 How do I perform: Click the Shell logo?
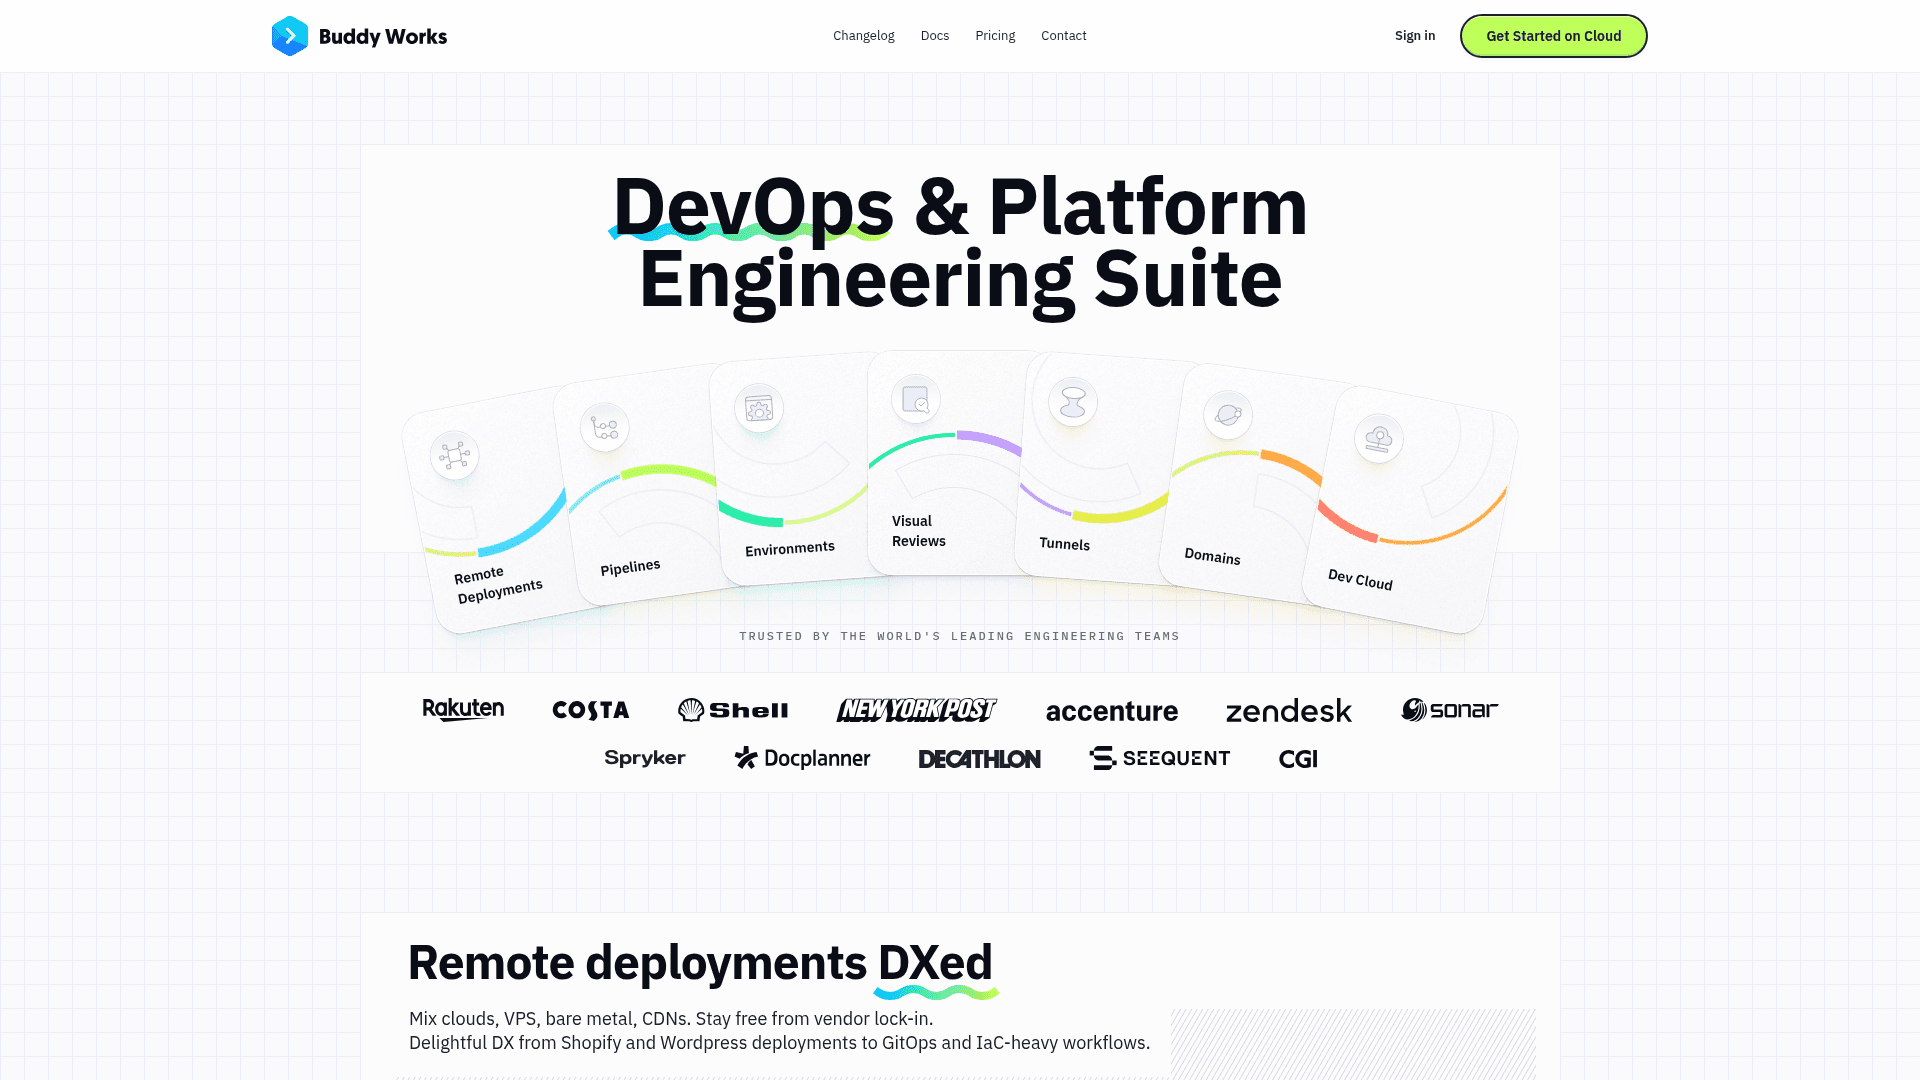coord(733,710)
